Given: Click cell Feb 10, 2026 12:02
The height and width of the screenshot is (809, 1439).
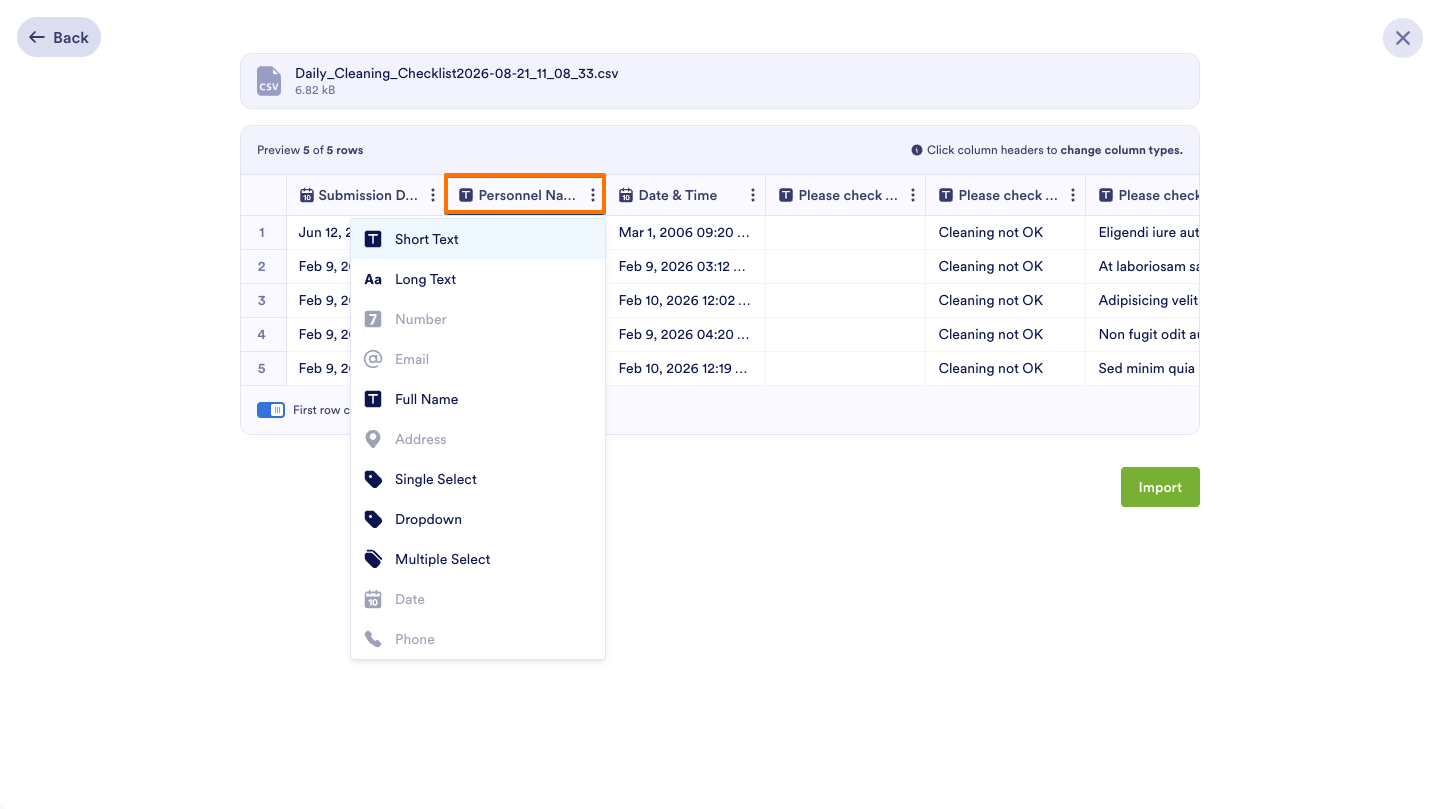Looking at the screenshot, I should pyautogui.click(x=686, y=300).
